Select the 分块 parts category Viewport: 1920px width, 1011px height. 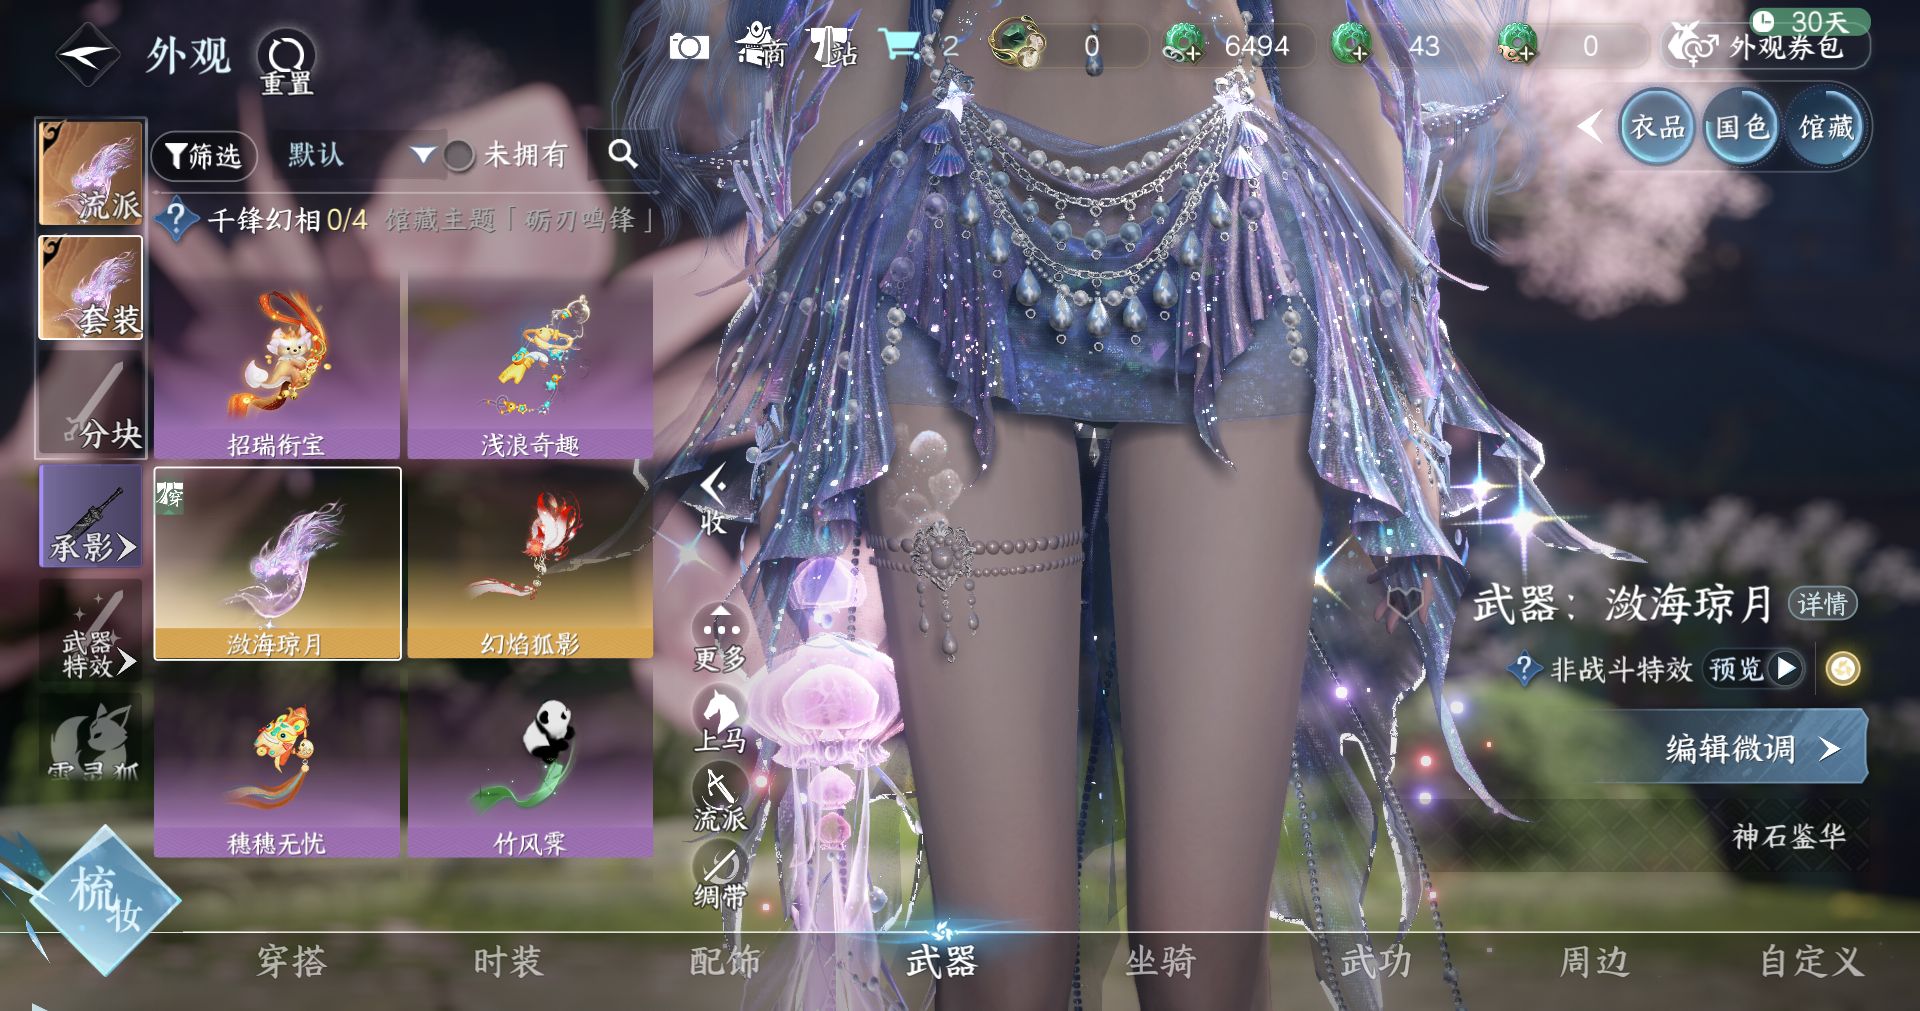point(91,402)
